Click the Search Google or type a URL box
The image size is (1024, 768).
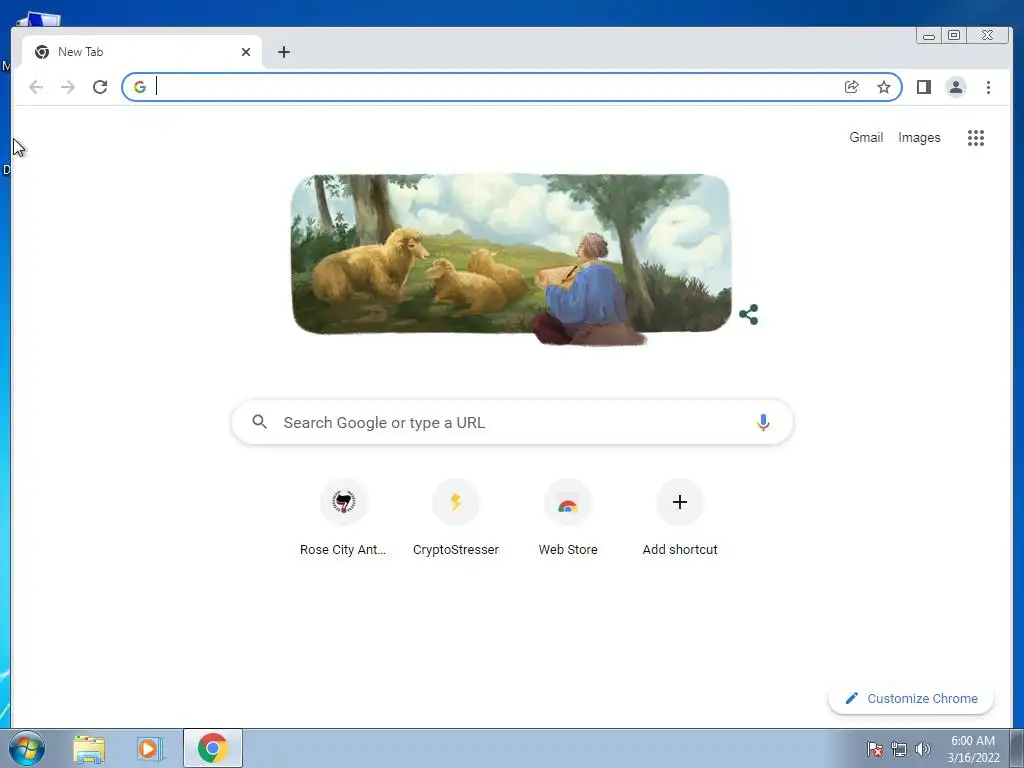coord(512,423)
